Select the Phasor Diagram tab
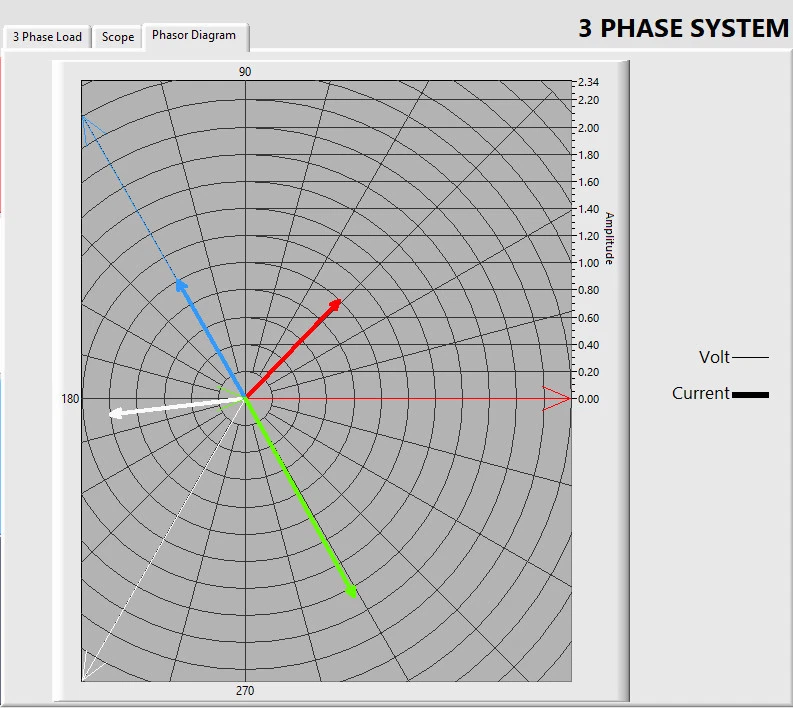 (x=194, y=35)
